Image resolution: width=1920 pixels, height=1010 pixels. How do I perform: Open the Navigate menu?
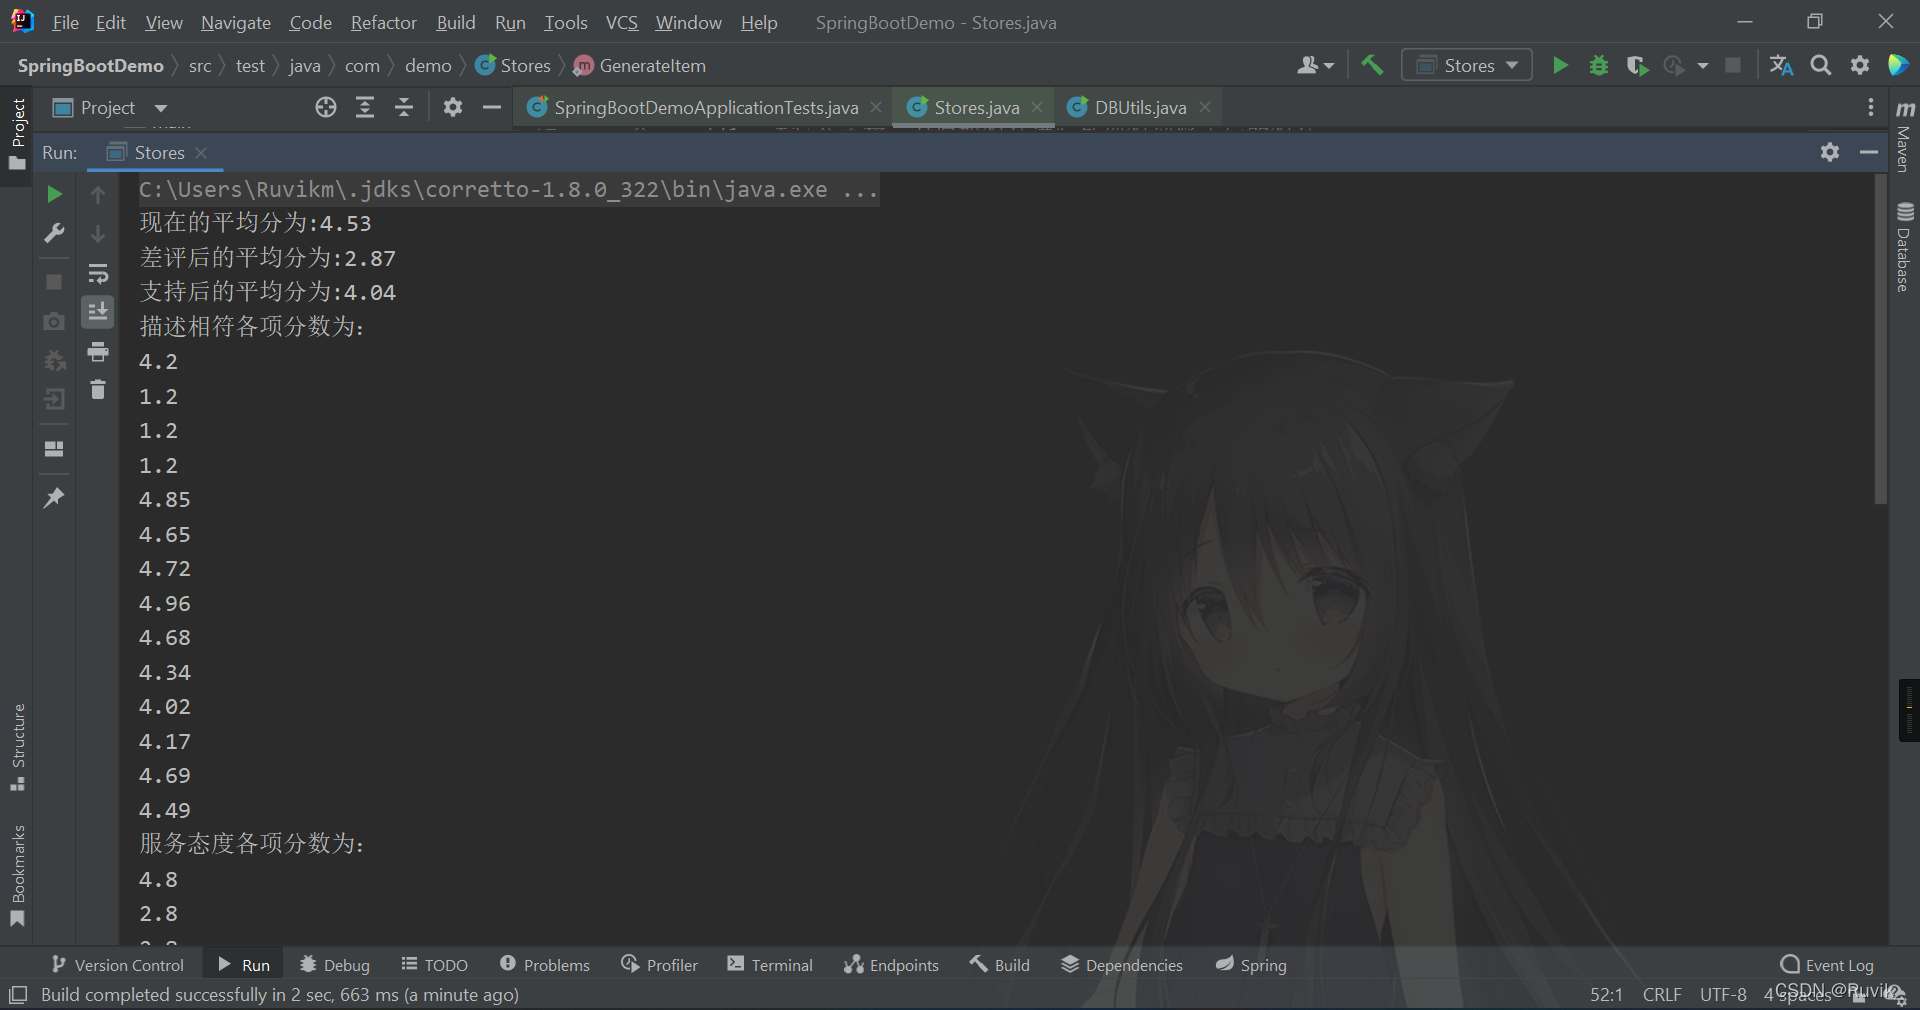pyautogui.click(x=236, y=22)
